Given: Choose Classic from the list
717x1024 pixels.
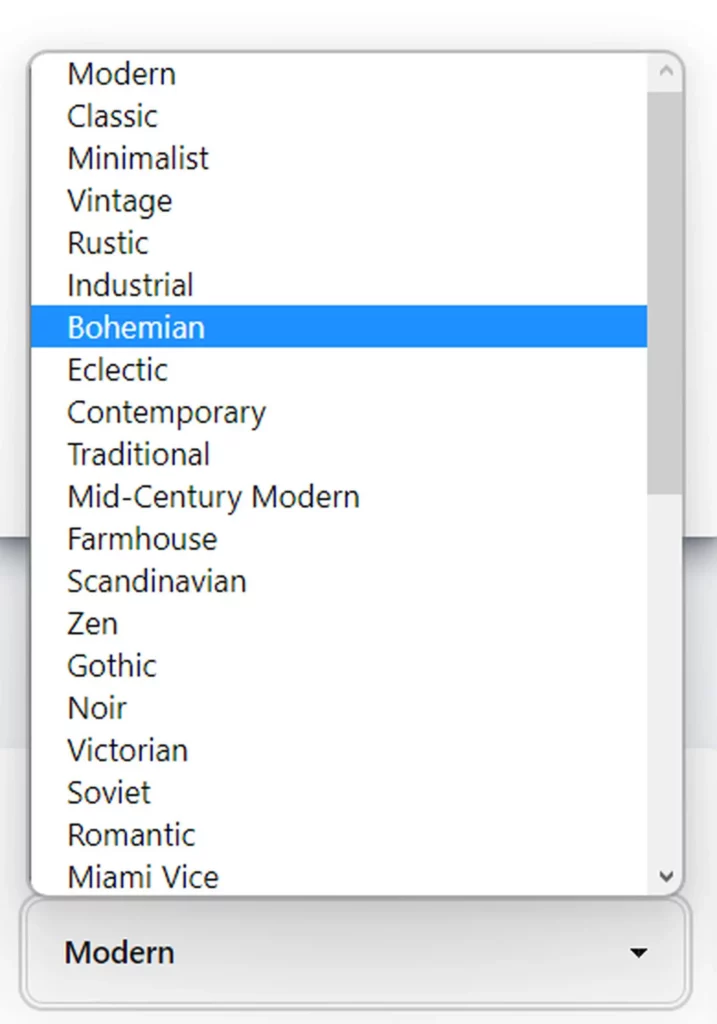Looking at the screenshot, I should 112,116.
